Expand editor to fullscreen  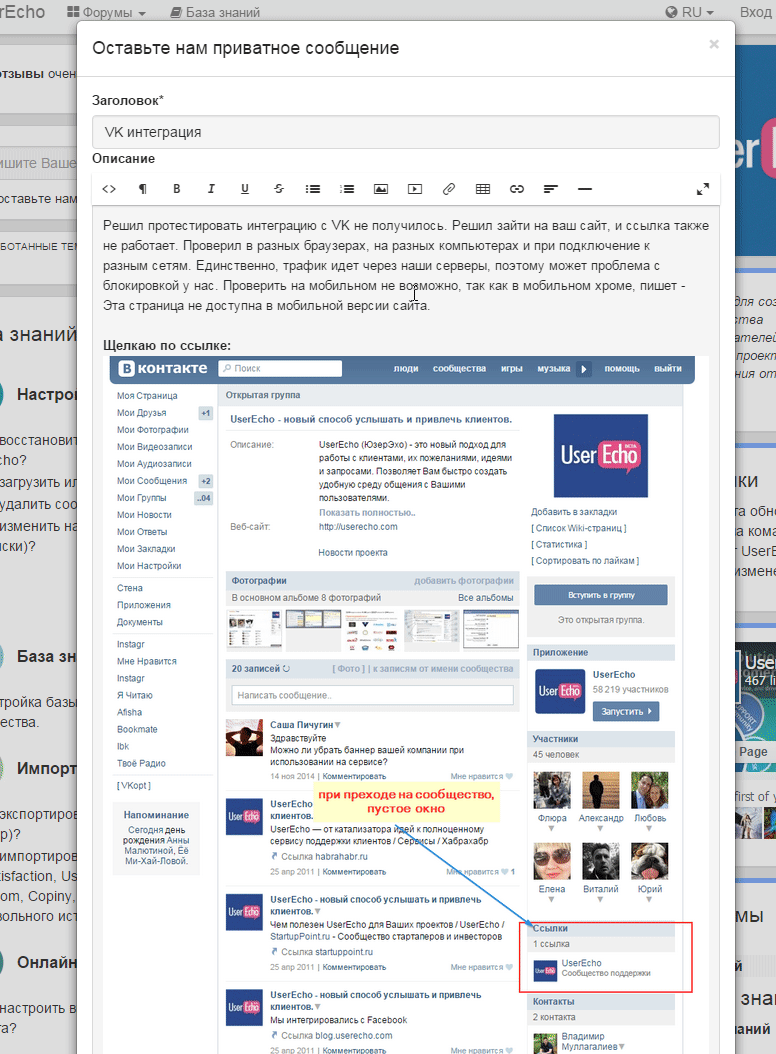pos(703,190)
